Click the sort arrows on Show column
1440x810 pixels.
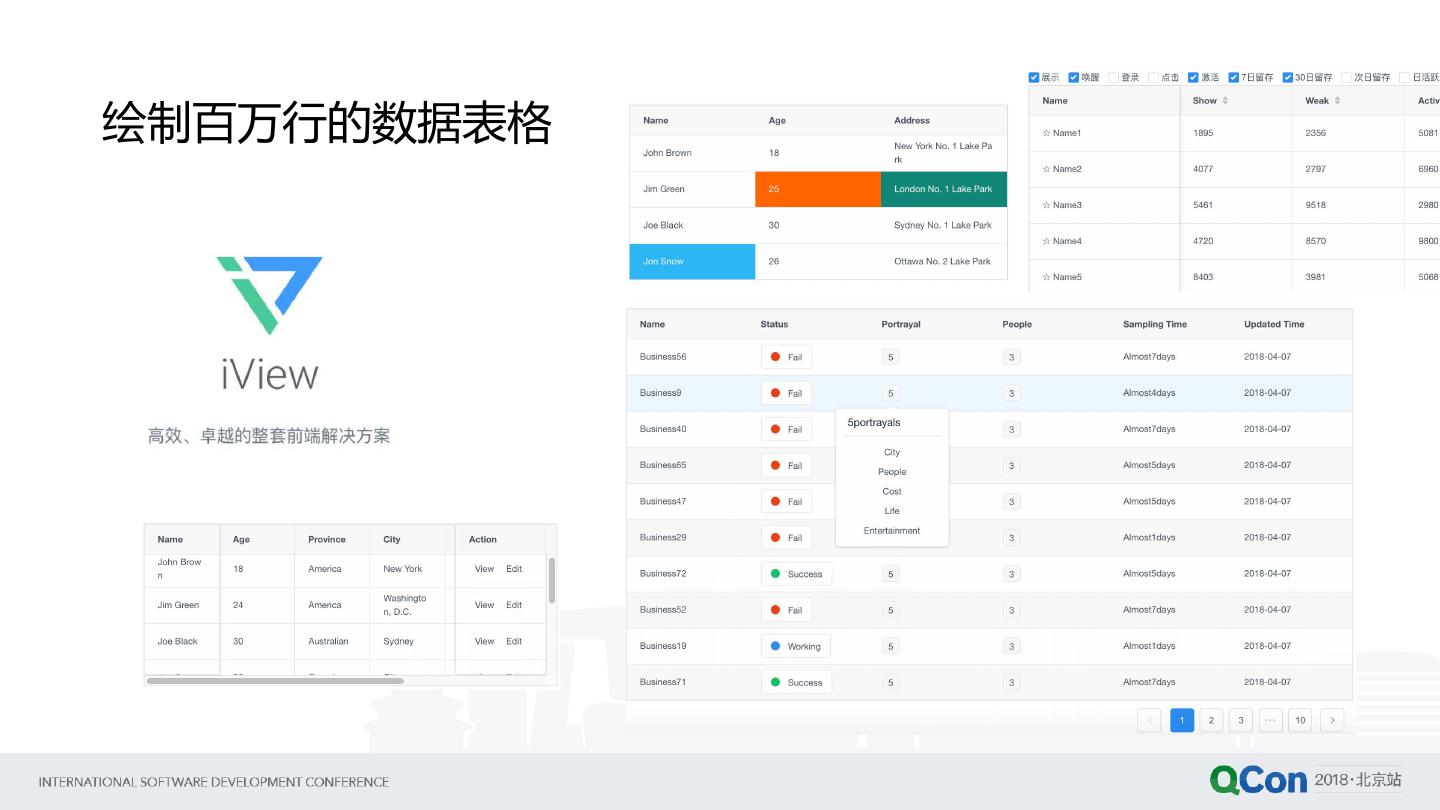coord(1225,100)
